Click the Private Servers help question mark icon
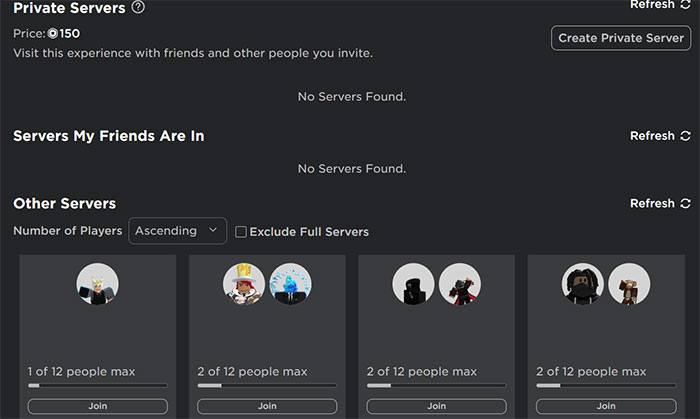 tap(138, 8)
